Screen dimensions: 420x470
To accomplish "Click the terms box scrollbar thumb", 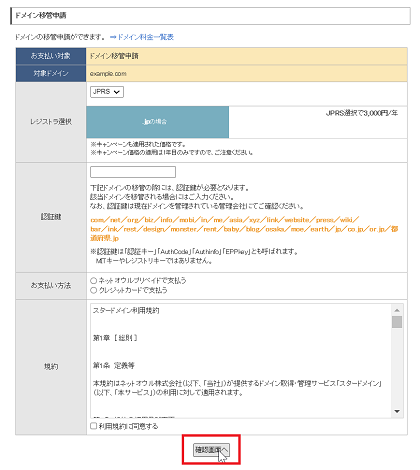I will 397,322.
